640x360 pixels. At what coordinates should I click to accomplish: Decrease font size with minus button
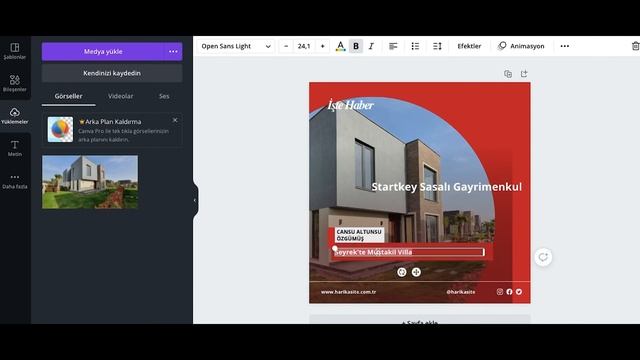pos(286,46)
